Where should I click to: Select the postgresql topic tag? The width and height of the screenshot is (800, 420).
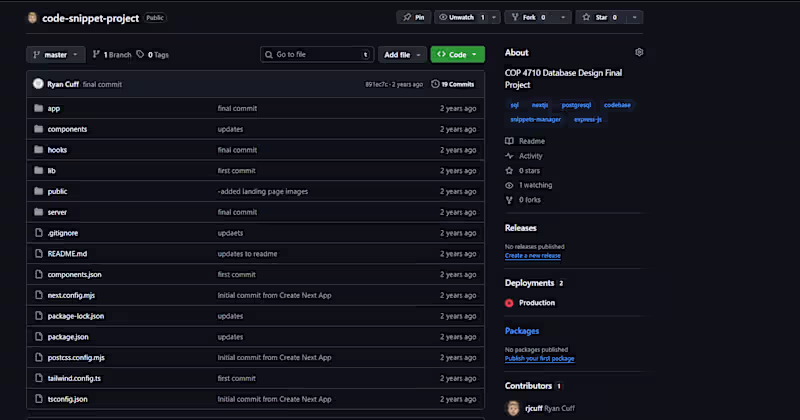click(574, 104)
